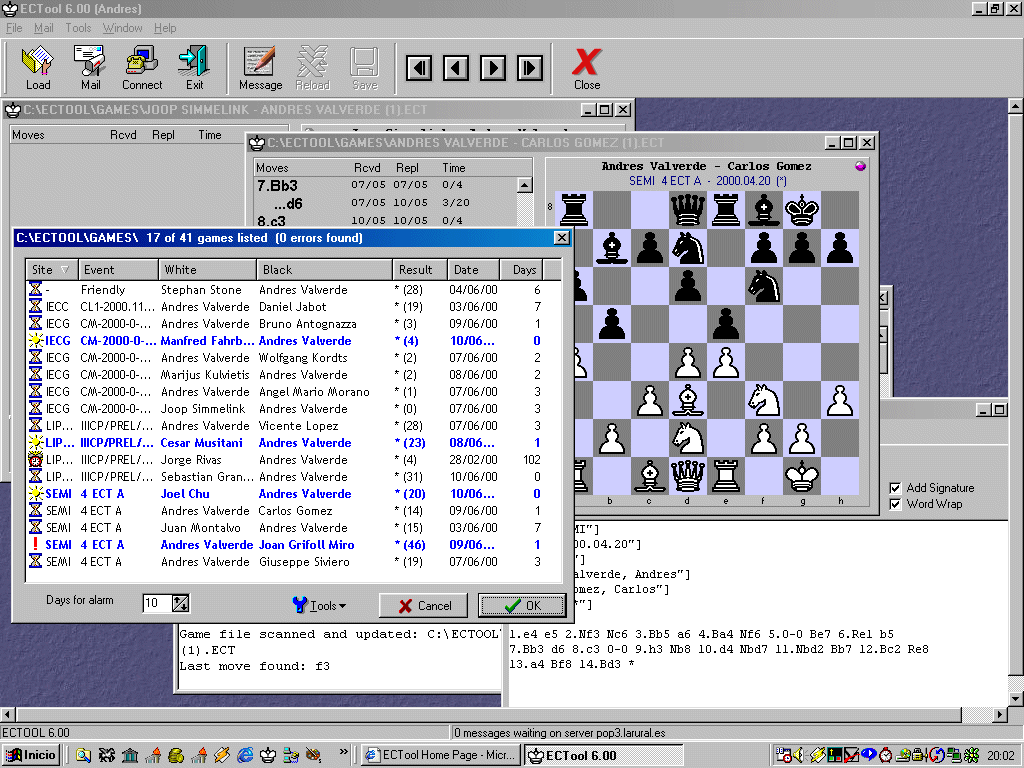Click the white king on g1
This screenshot has width=1024, height=768.
pos(802,476)
